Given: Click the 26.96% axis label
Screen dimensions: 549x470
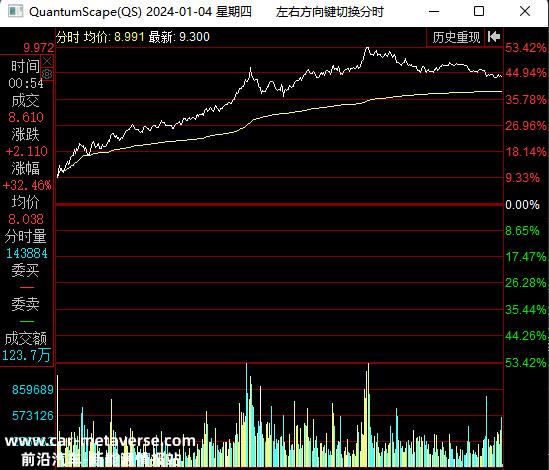Looking at the screenshot, I should coord(526,125).
